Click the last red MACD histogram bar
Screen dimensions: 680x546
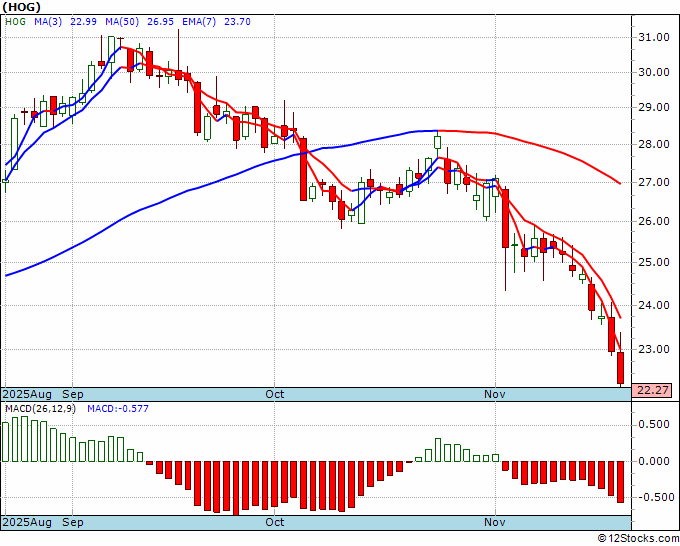click(621, 482)
